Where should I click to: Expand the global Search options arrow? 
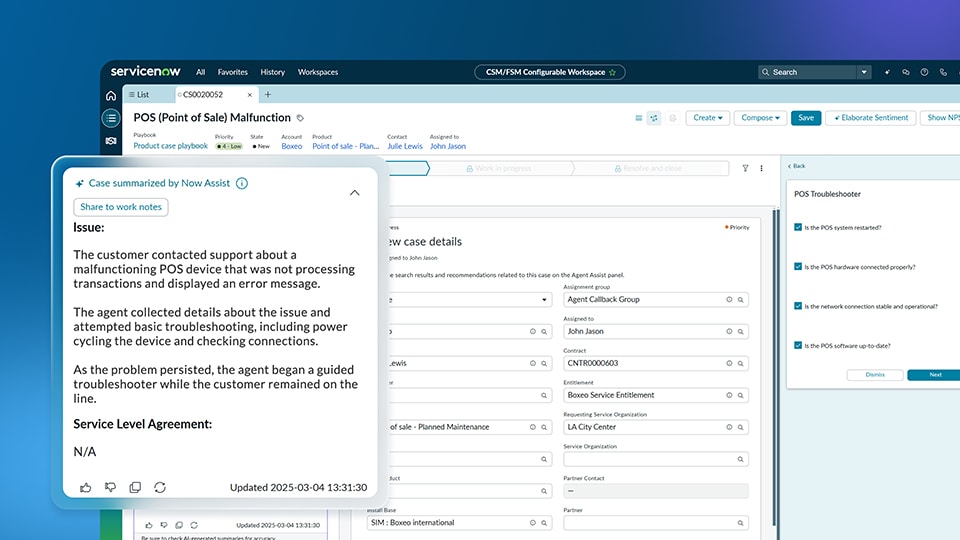coord(864,72)
